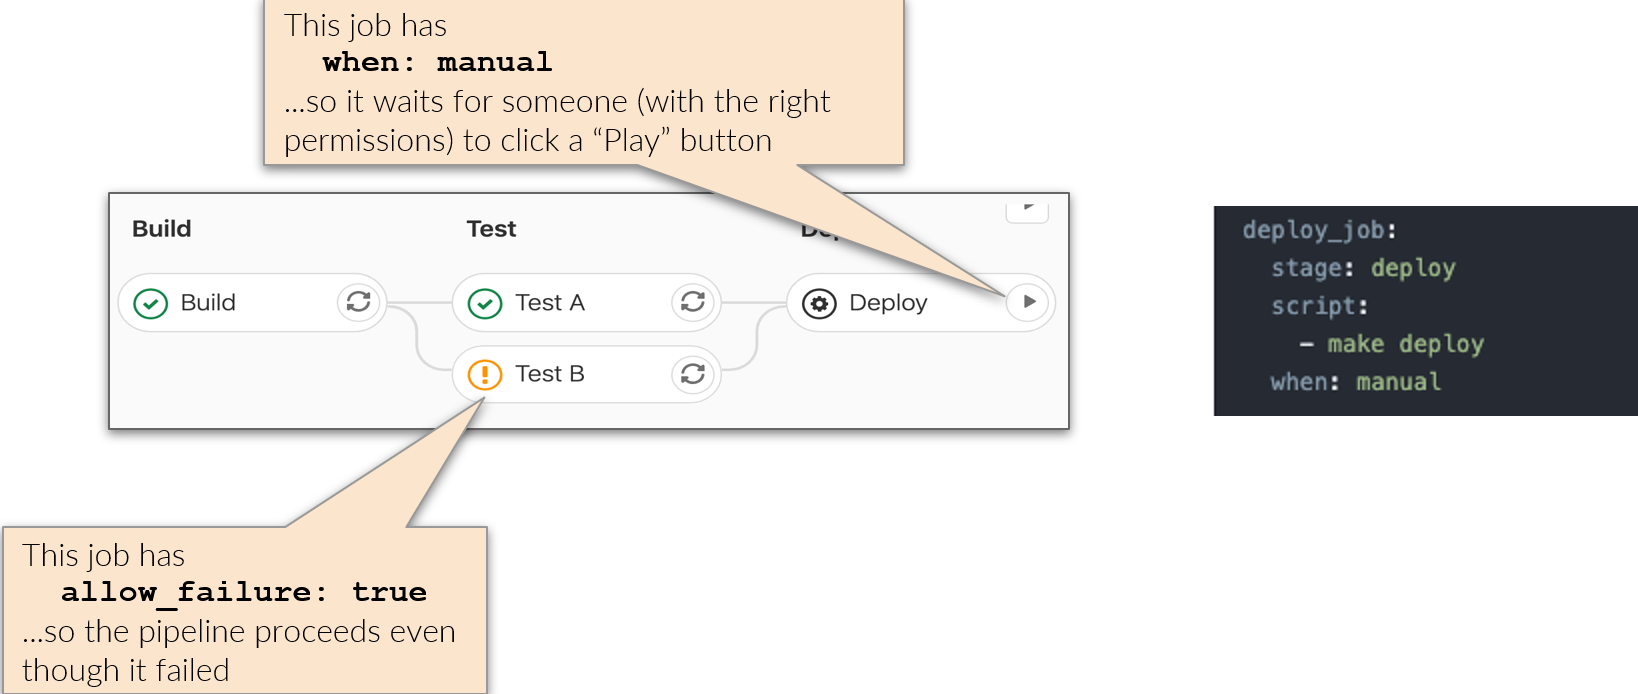
Task: Open the Deploy job
Action: coord(888,303)
